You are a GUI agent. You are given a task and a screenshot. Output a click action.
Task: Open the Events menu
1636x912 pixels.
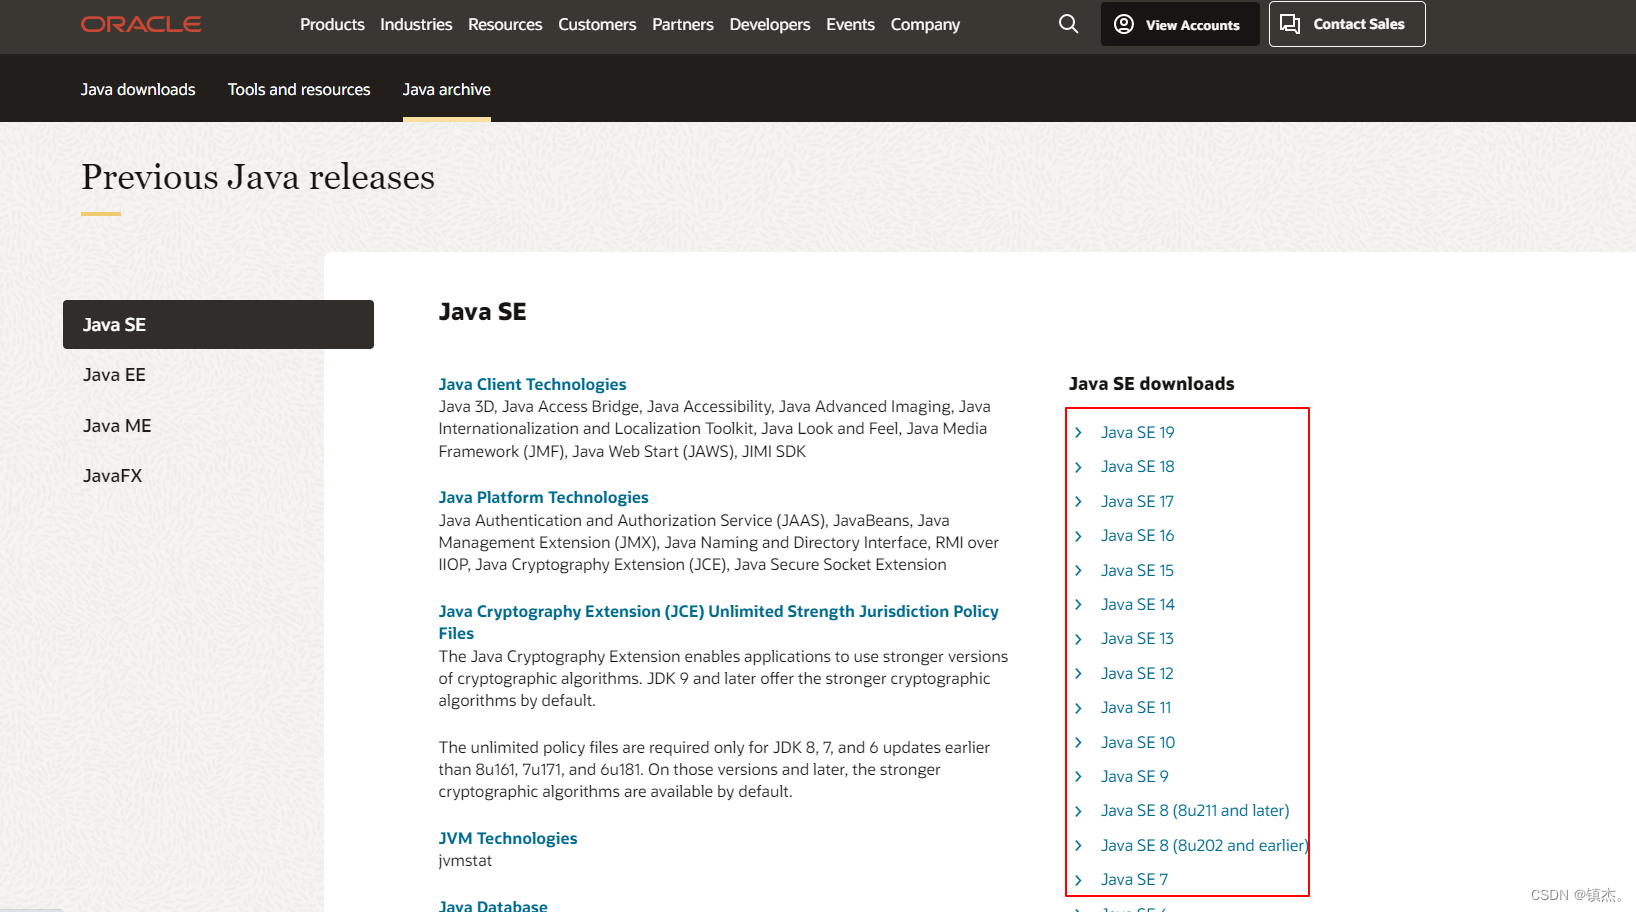(850, 24)
